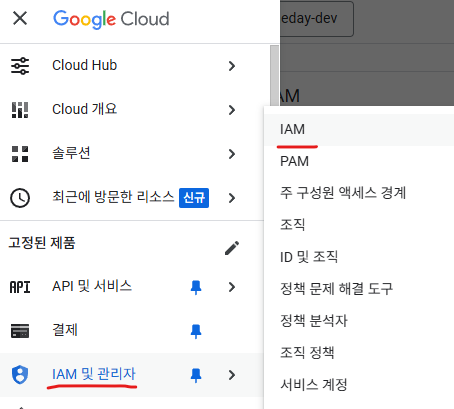
Task: Open 서비스 계정 submenu item
Action: click(x=359, y=385)
